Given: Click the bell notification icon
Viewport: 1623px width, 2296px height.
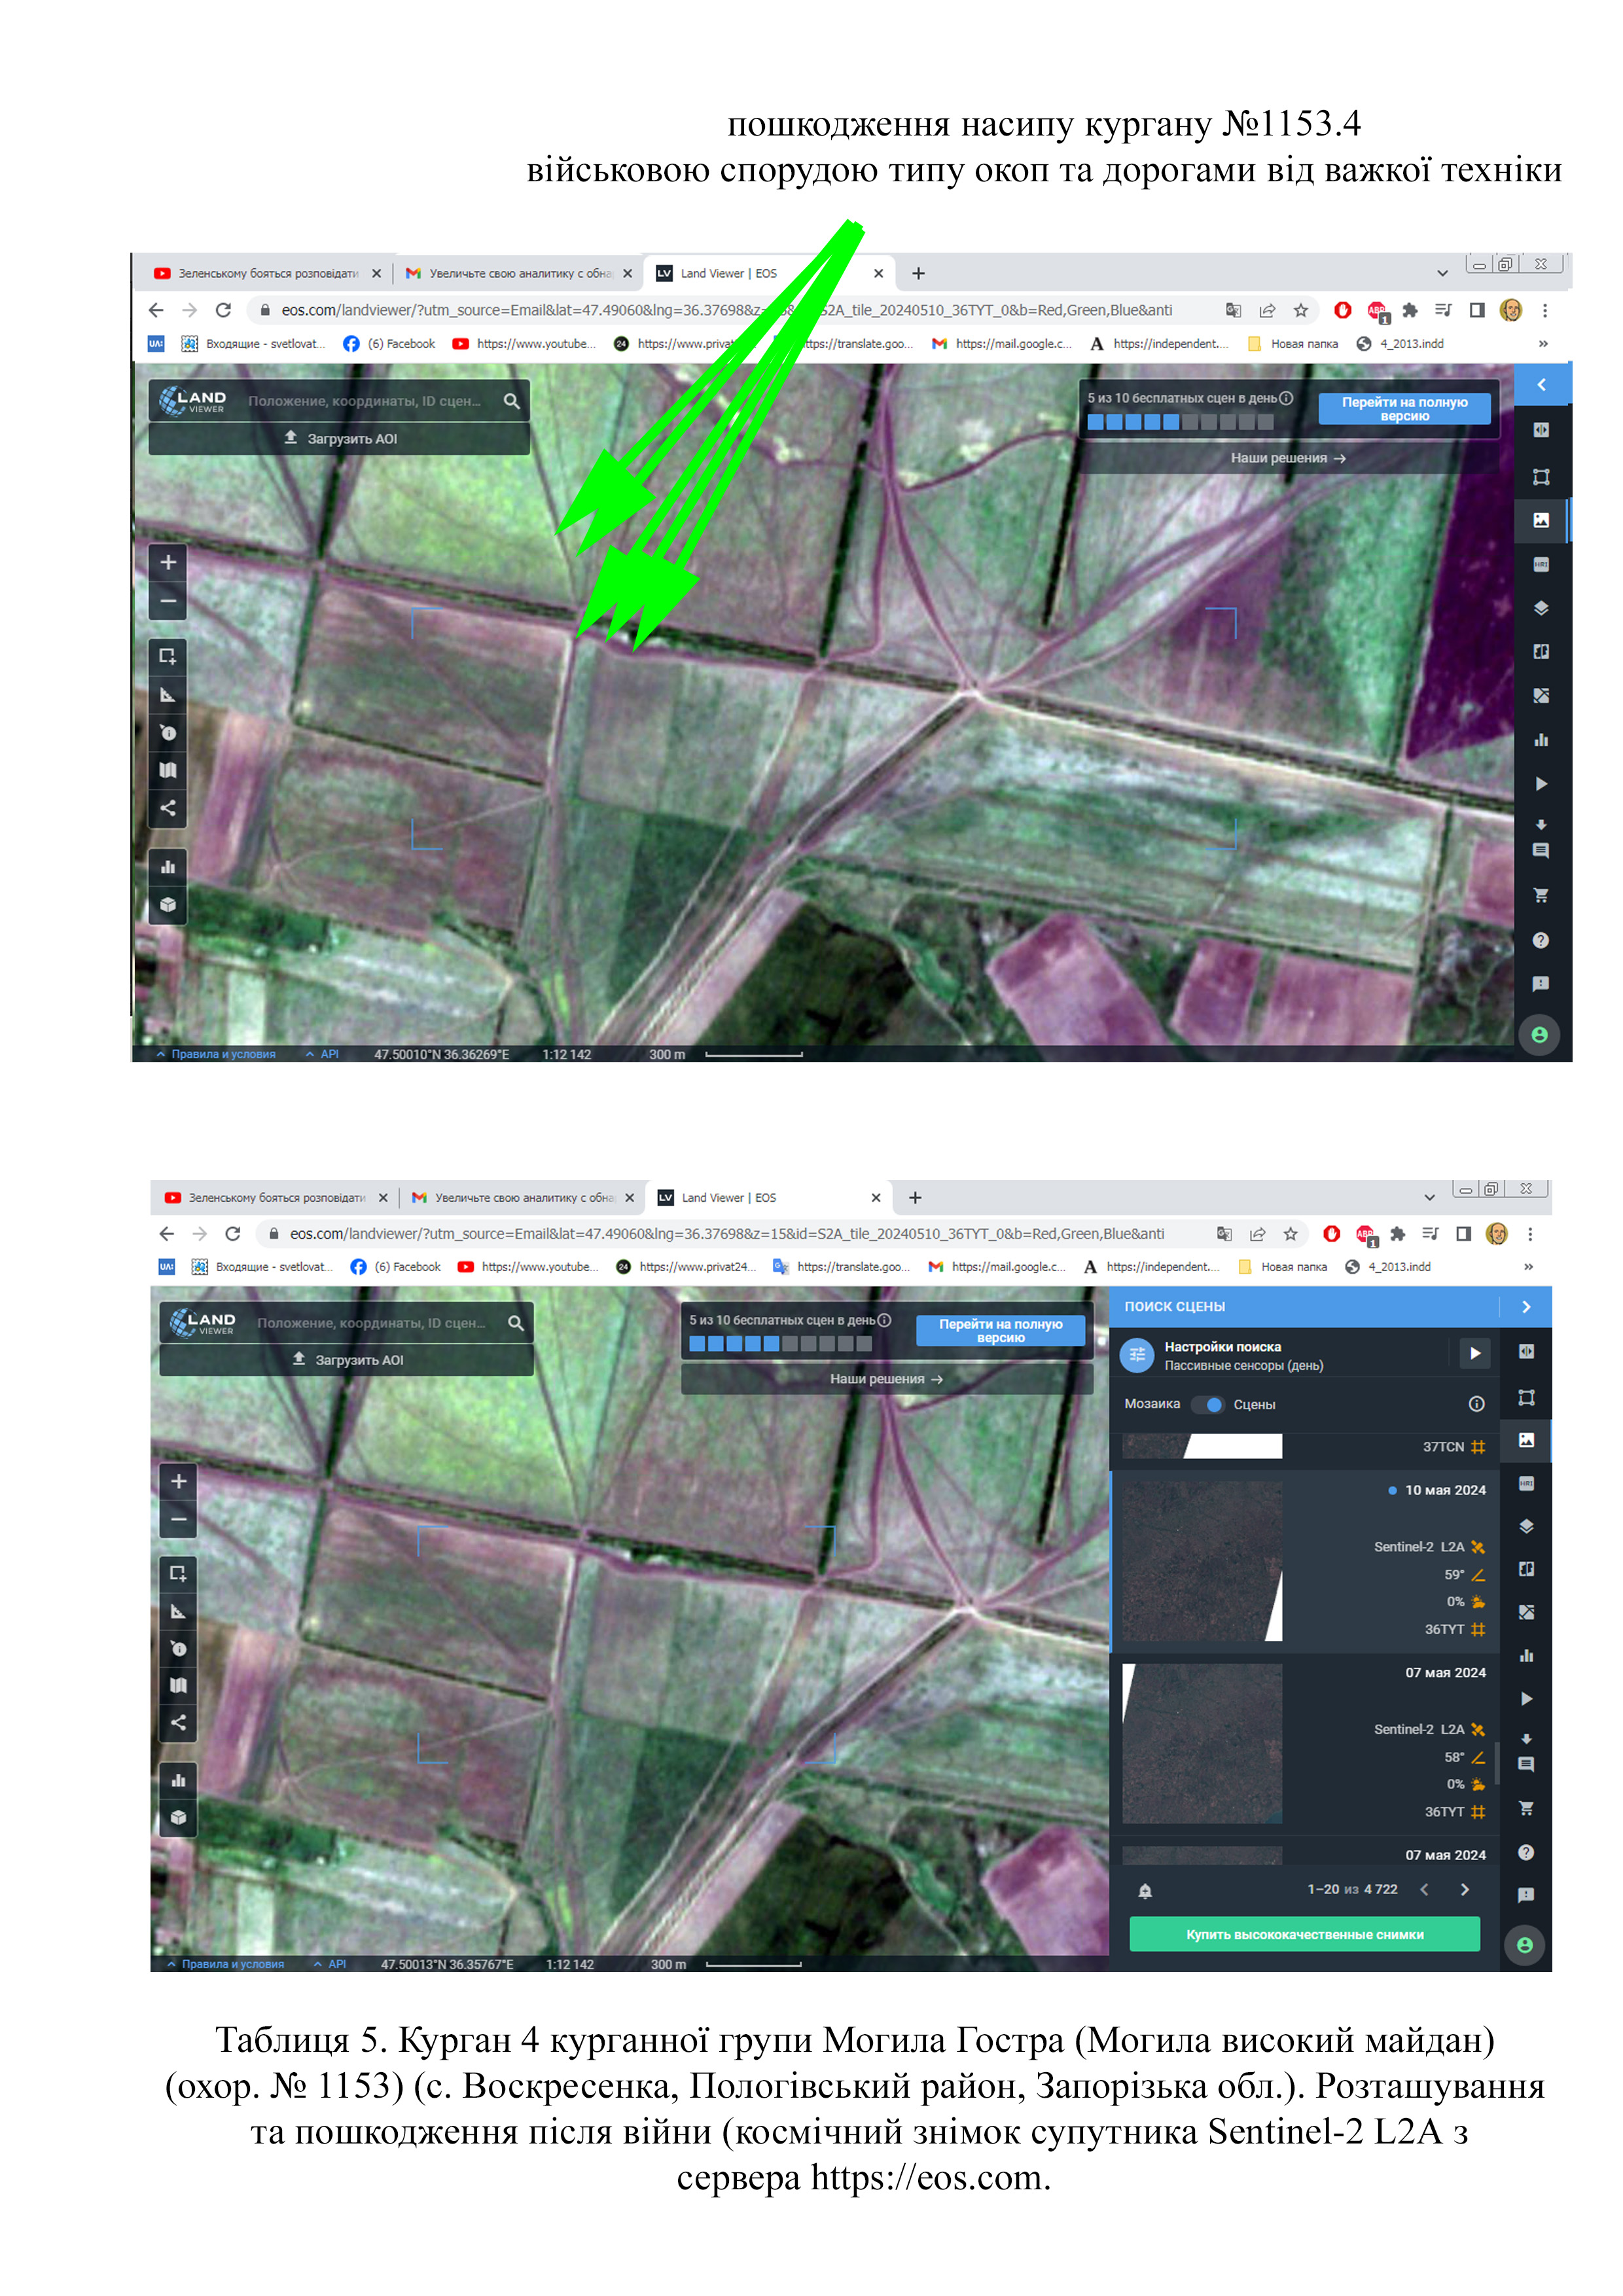Looking at the screenshot, I should (x=1145, y=1890).
